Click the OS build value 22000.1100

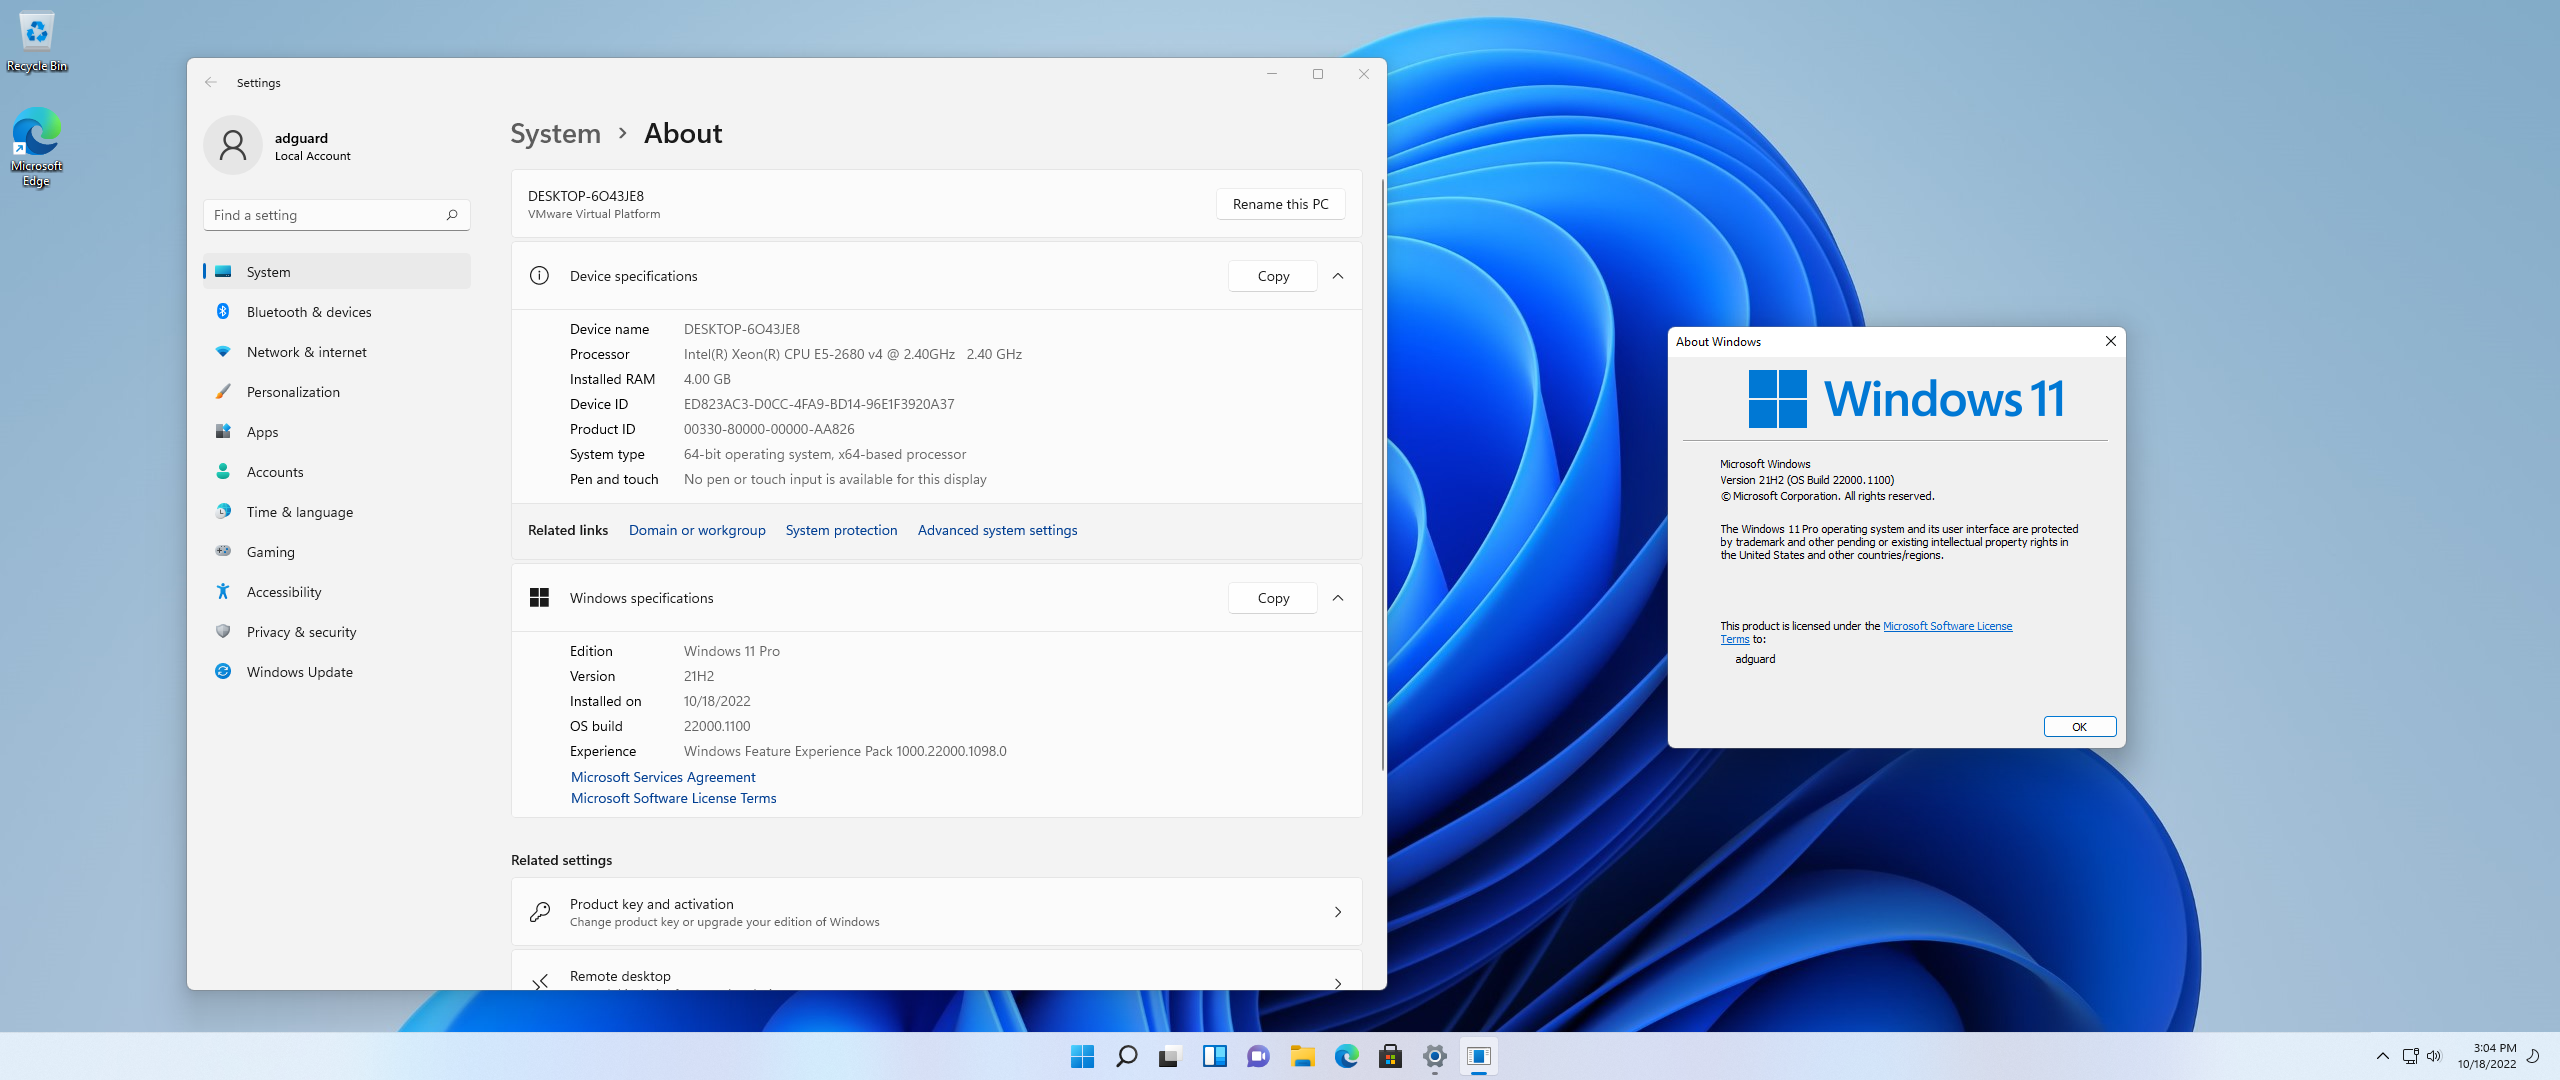[717, 726]
